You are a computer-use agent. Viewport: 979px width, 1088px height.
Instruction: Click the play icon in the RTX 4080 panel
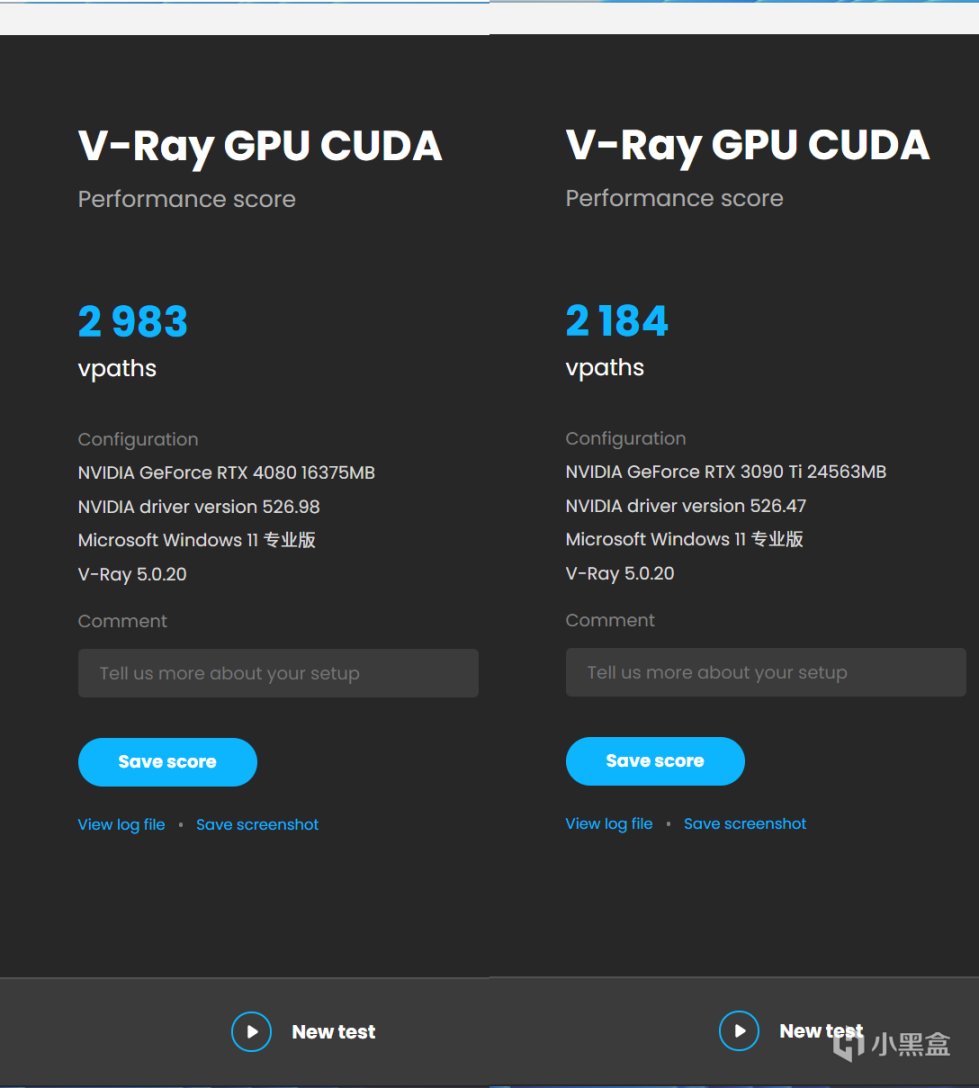point(251,1031)
